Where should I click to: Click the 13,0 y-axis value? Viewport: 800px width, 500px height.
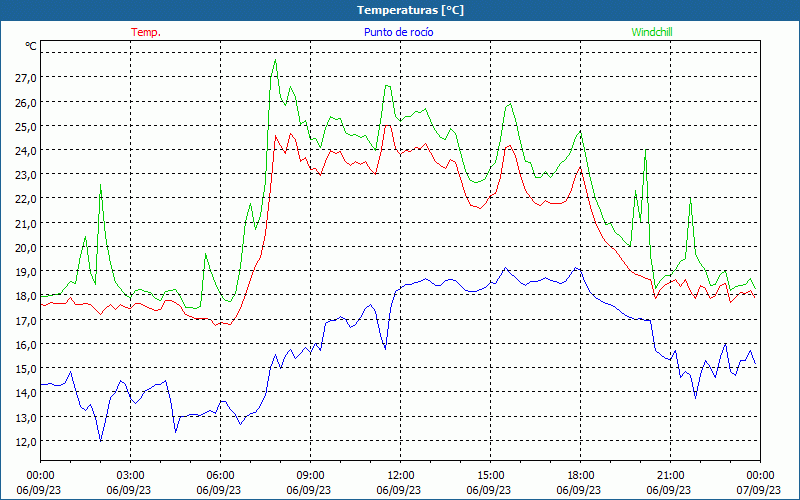[x=26, y=417]
